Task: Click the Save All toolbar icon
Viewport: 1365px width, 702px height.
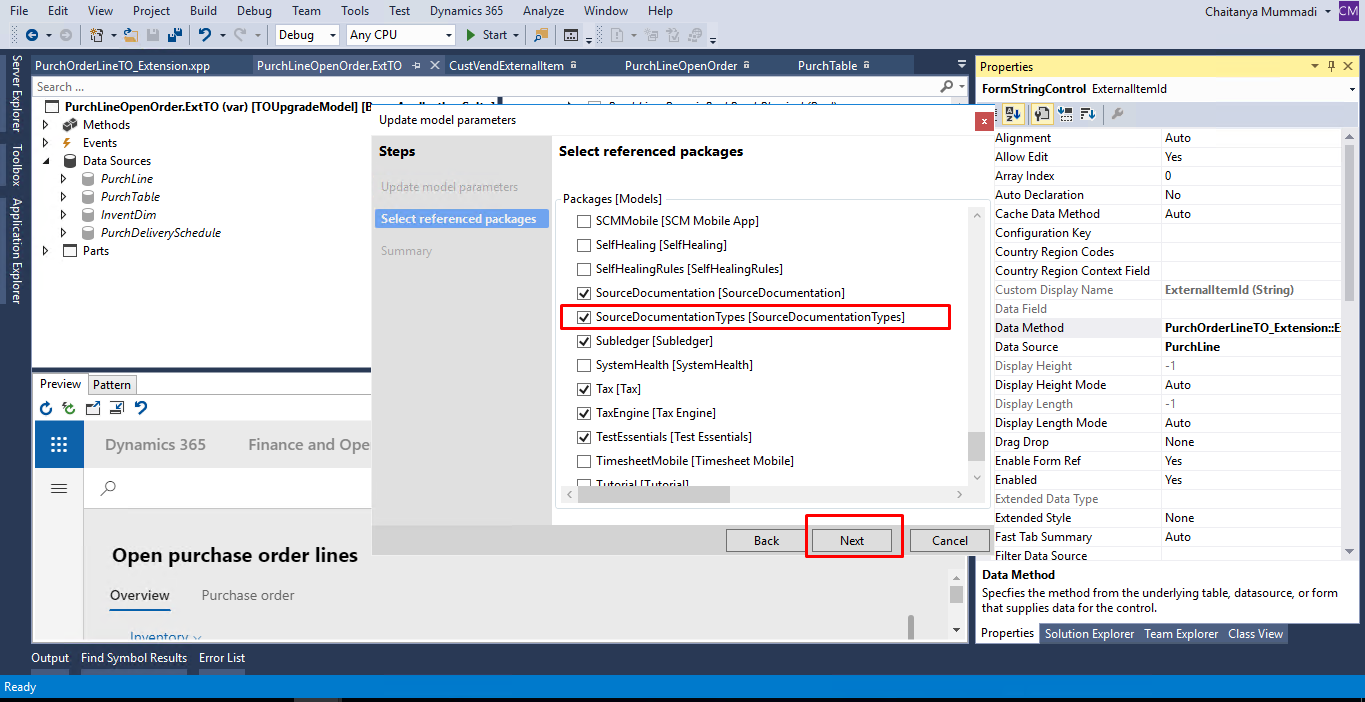Action: [175, 35]
